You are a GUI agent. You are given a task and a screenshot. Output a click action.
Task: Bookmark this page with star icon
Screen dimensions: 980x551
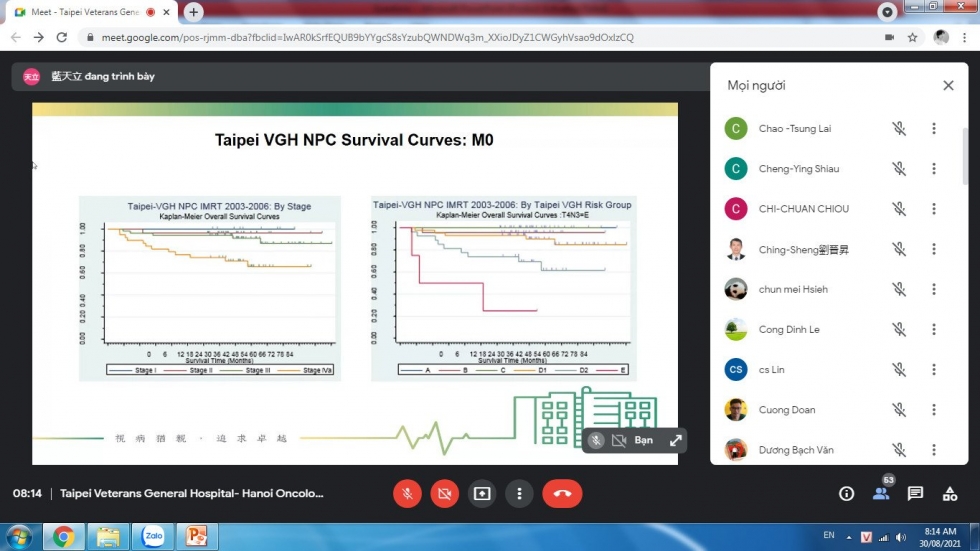tap(912, 37)
